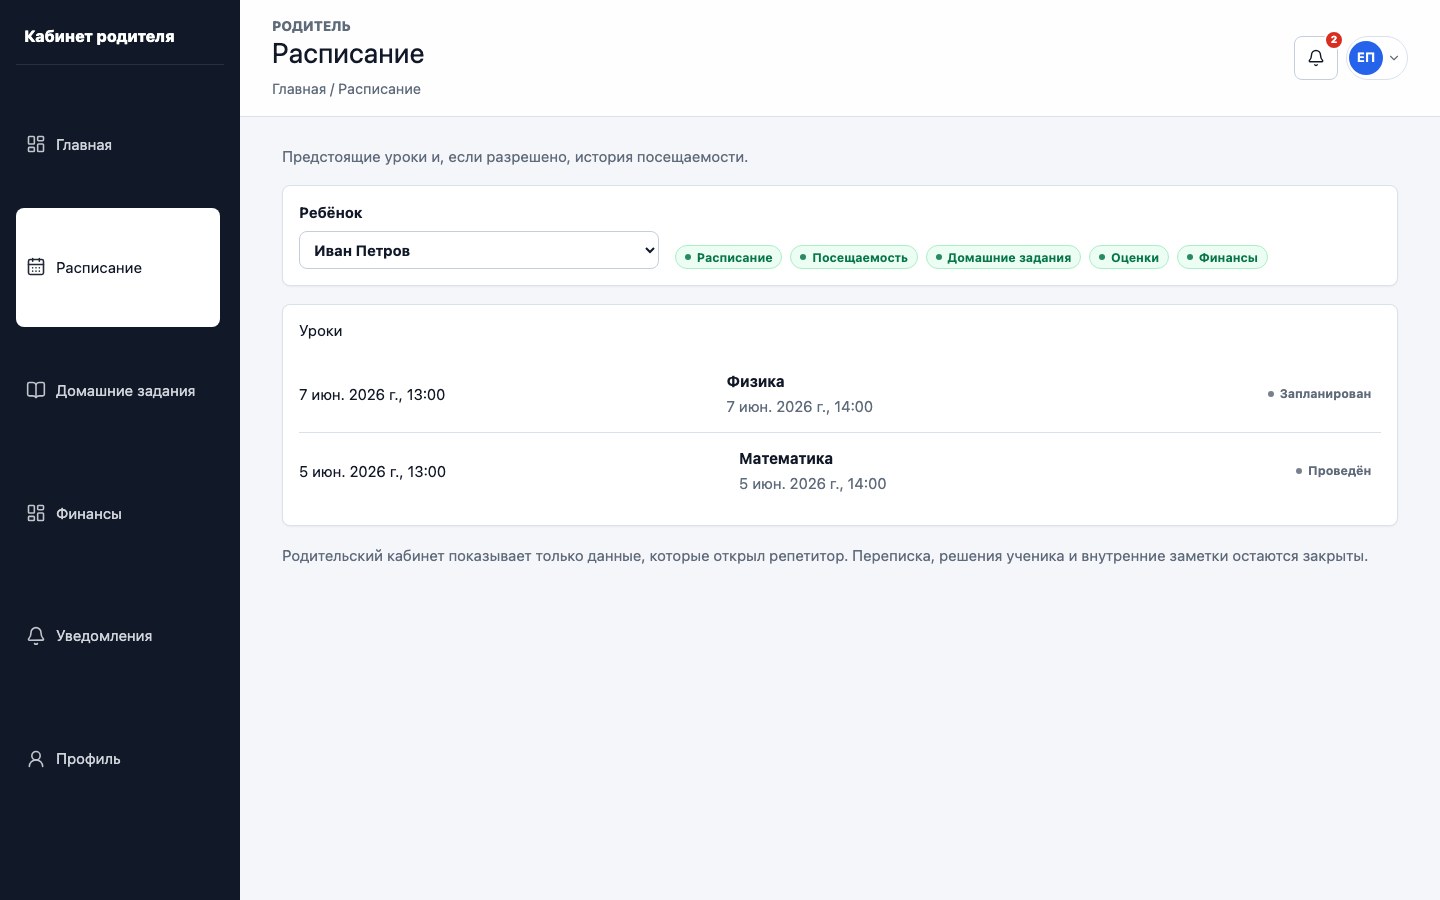Click the Расписание permission badge

(728, 257)
